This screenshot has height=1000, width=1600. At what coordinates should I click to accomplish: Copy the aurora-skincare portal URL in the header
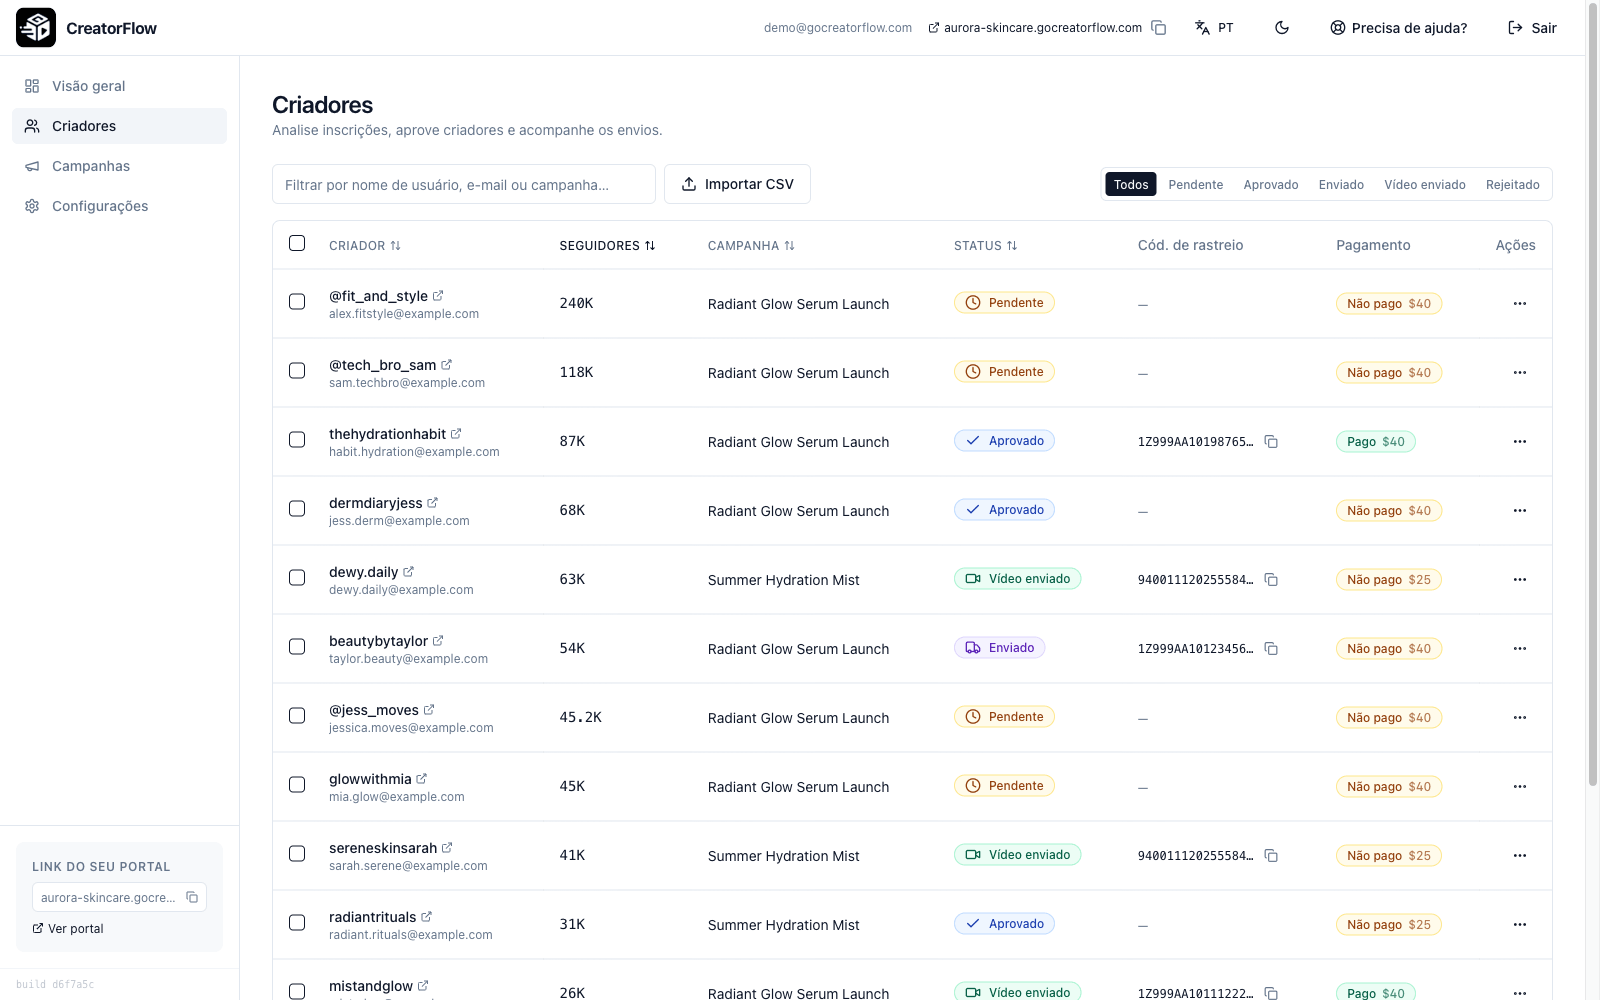coord(1159,28)
